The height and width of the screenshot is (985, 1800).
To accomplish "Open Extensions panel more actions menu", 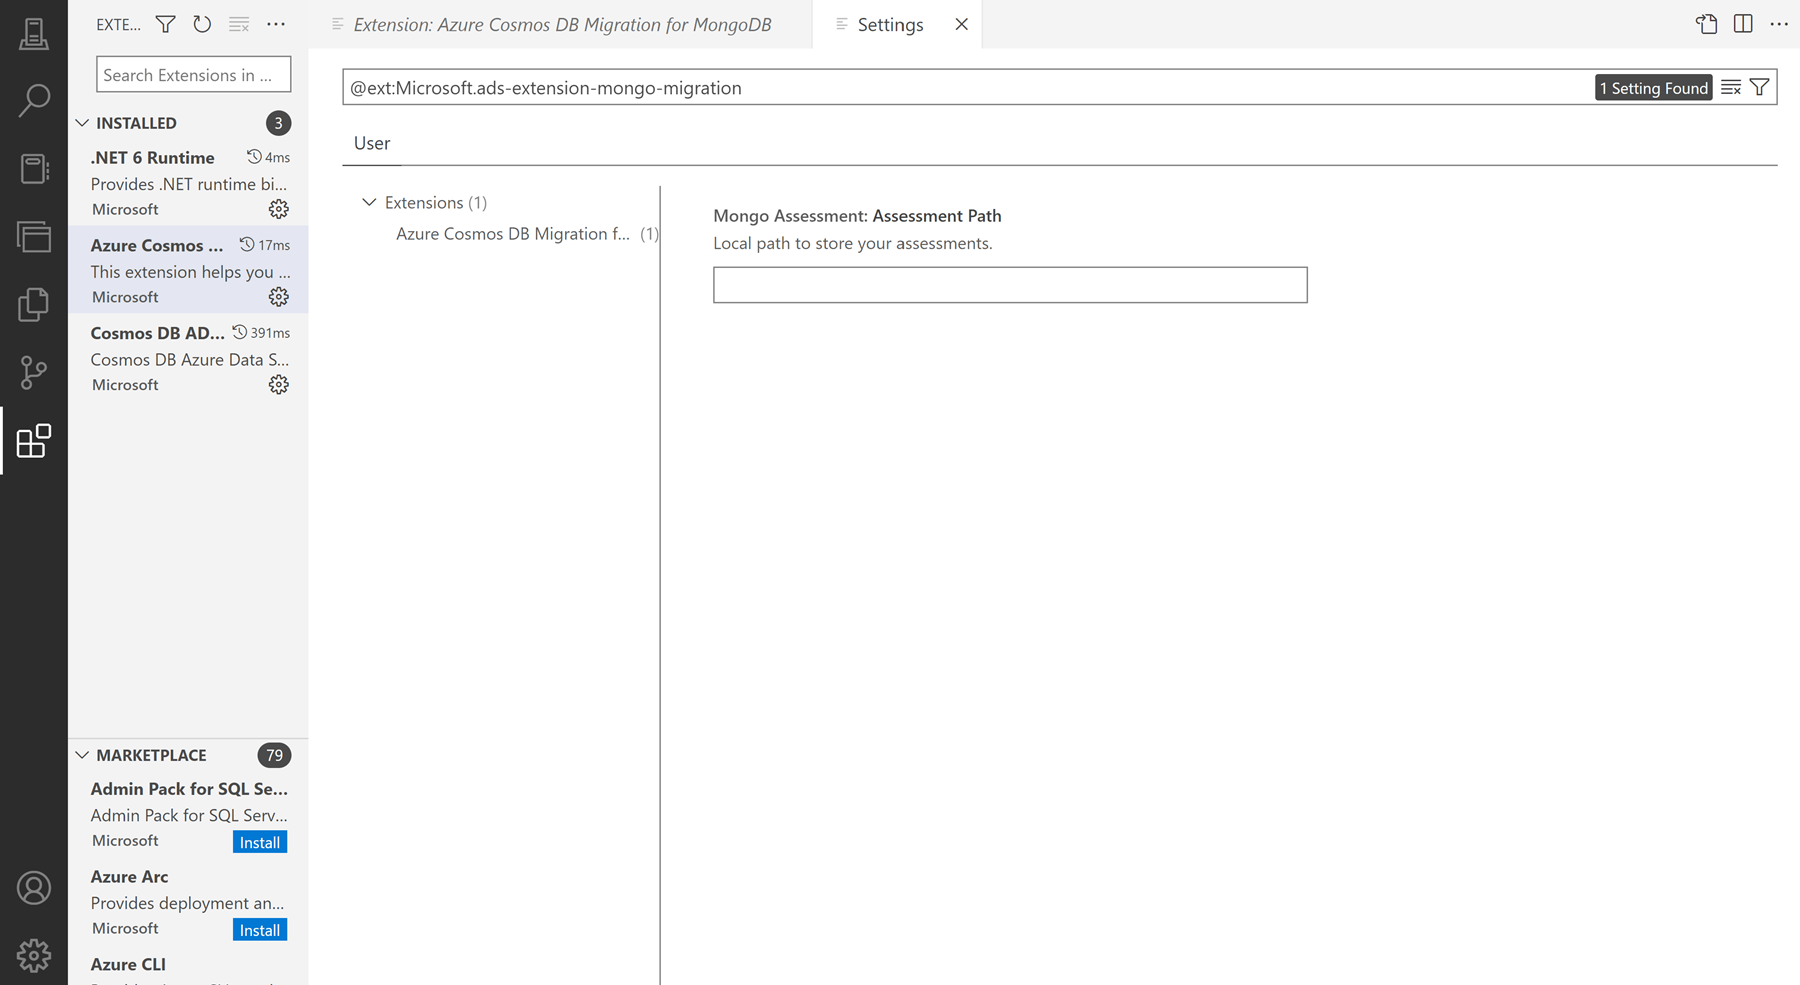I will click(x=276, y=24).
